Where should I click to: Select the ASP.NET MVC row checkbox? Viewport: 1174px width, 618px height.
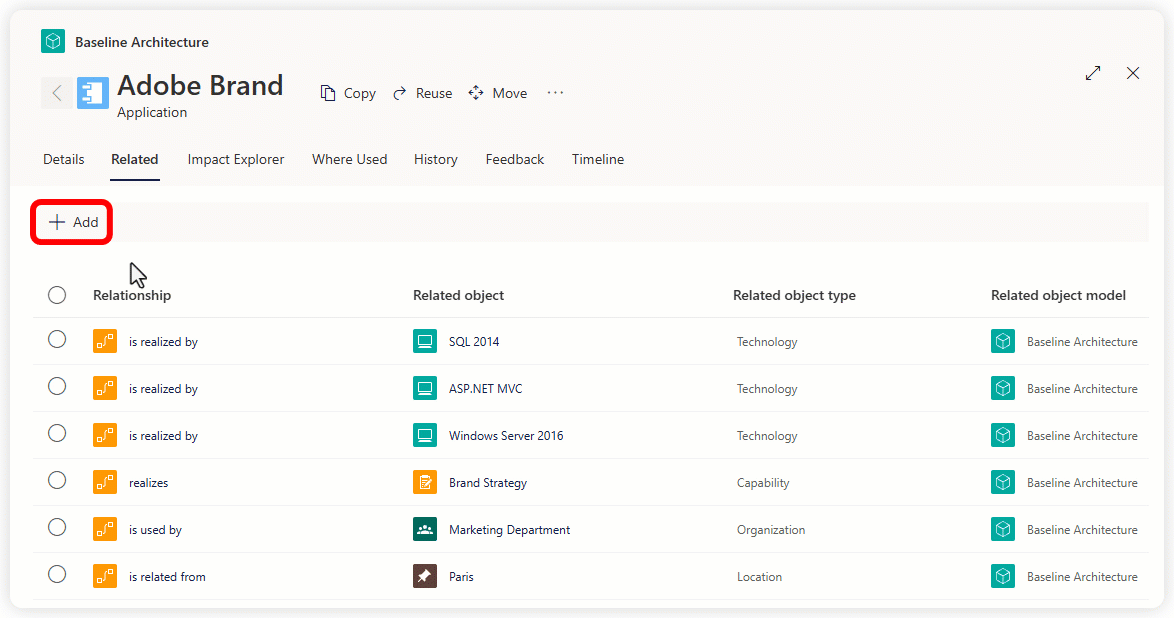pos(57,387)
